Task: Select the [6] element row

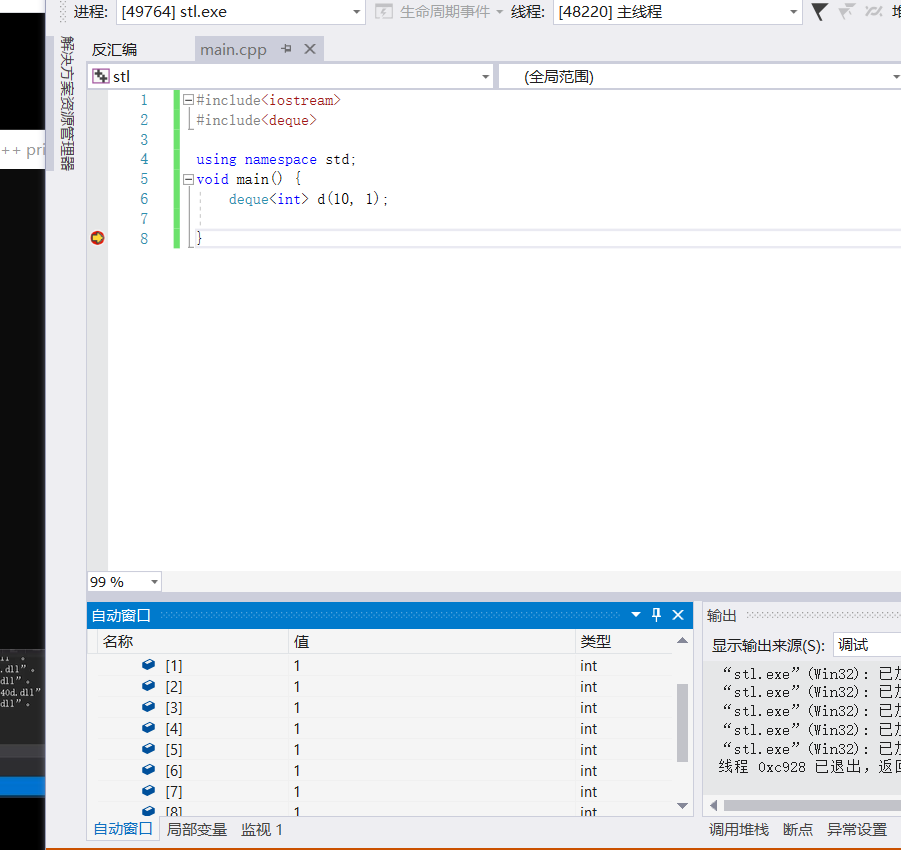Action: [x=384, y=771]
